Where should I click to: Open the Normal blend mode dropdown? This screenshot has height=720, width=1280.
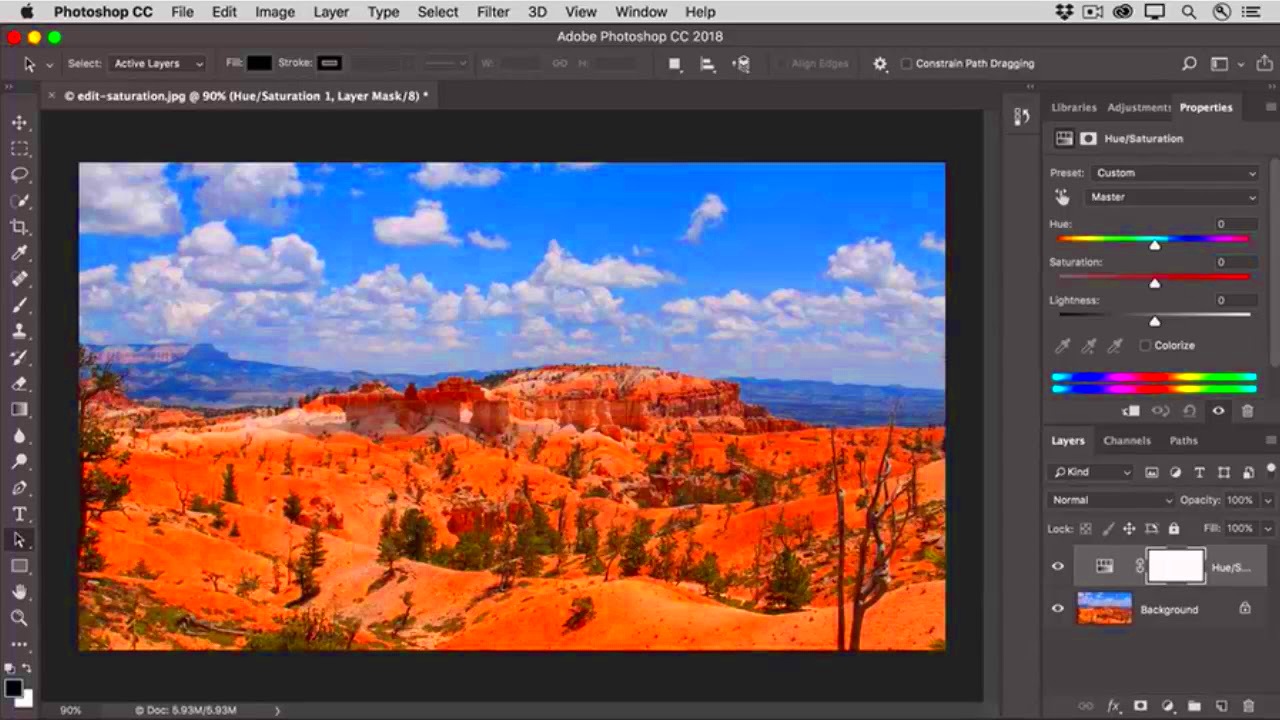(1110, 500)
